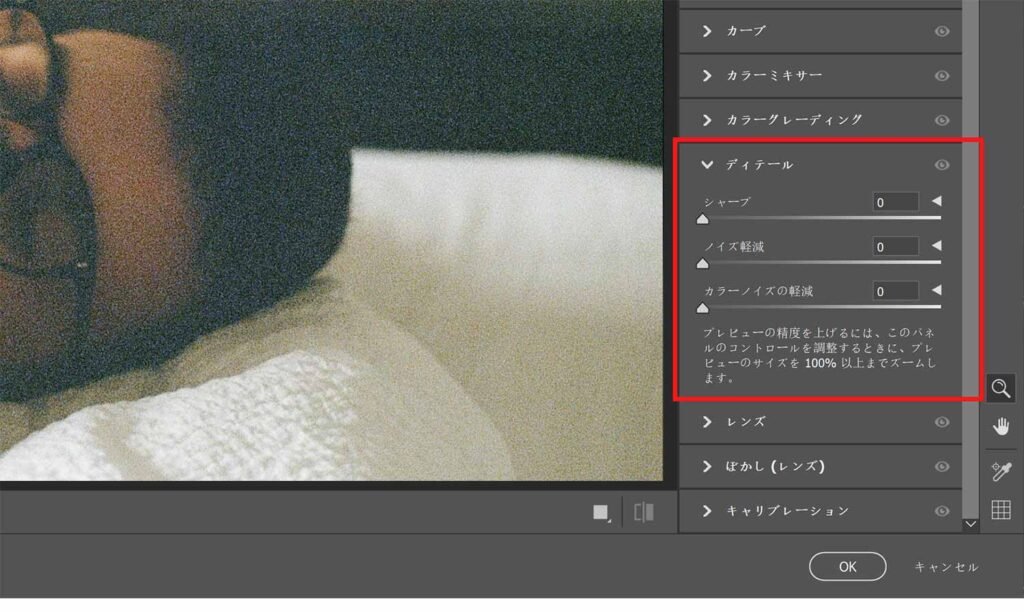Click the カラーノイズの軽減 value field
The image size is (1024, 612).
click(x=895, y=292)
